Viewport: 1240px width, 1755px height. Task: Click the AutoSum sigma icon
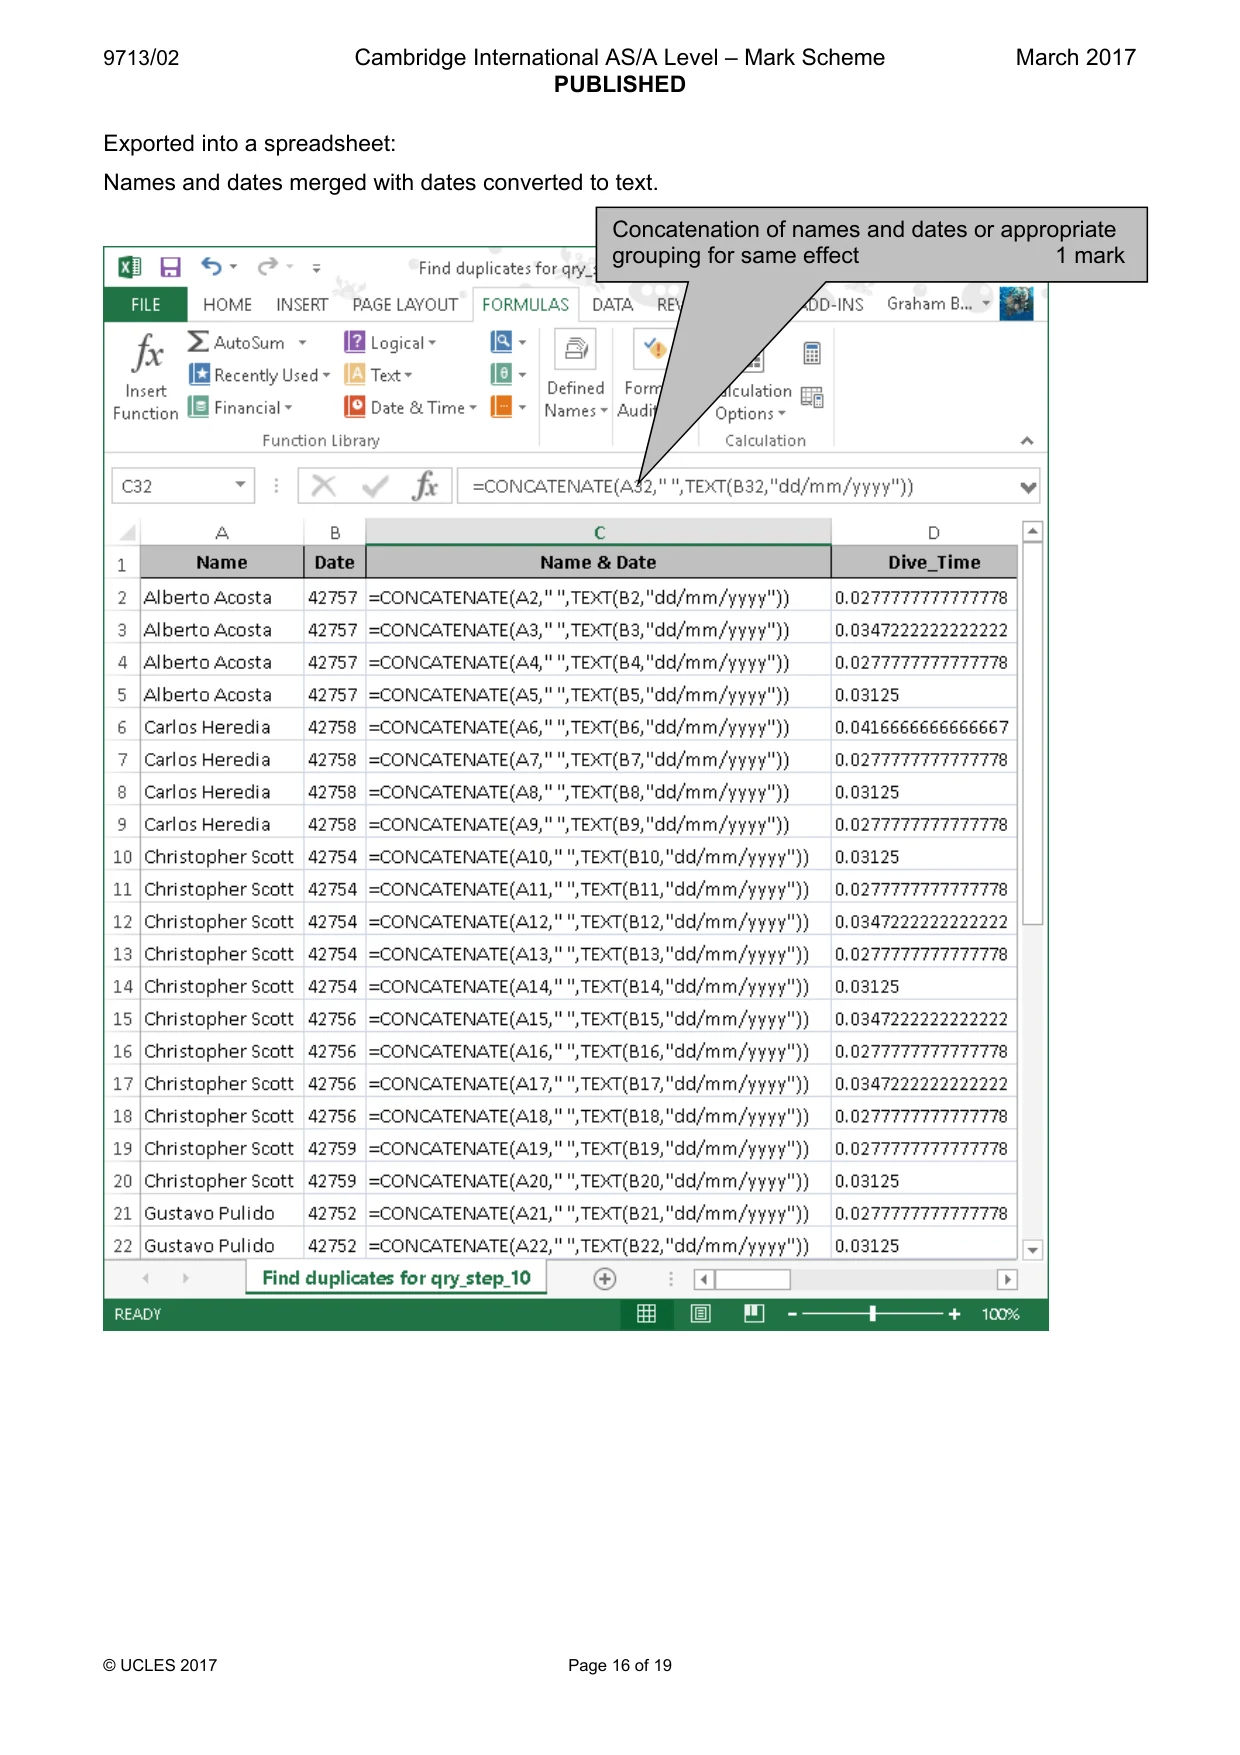198,342
